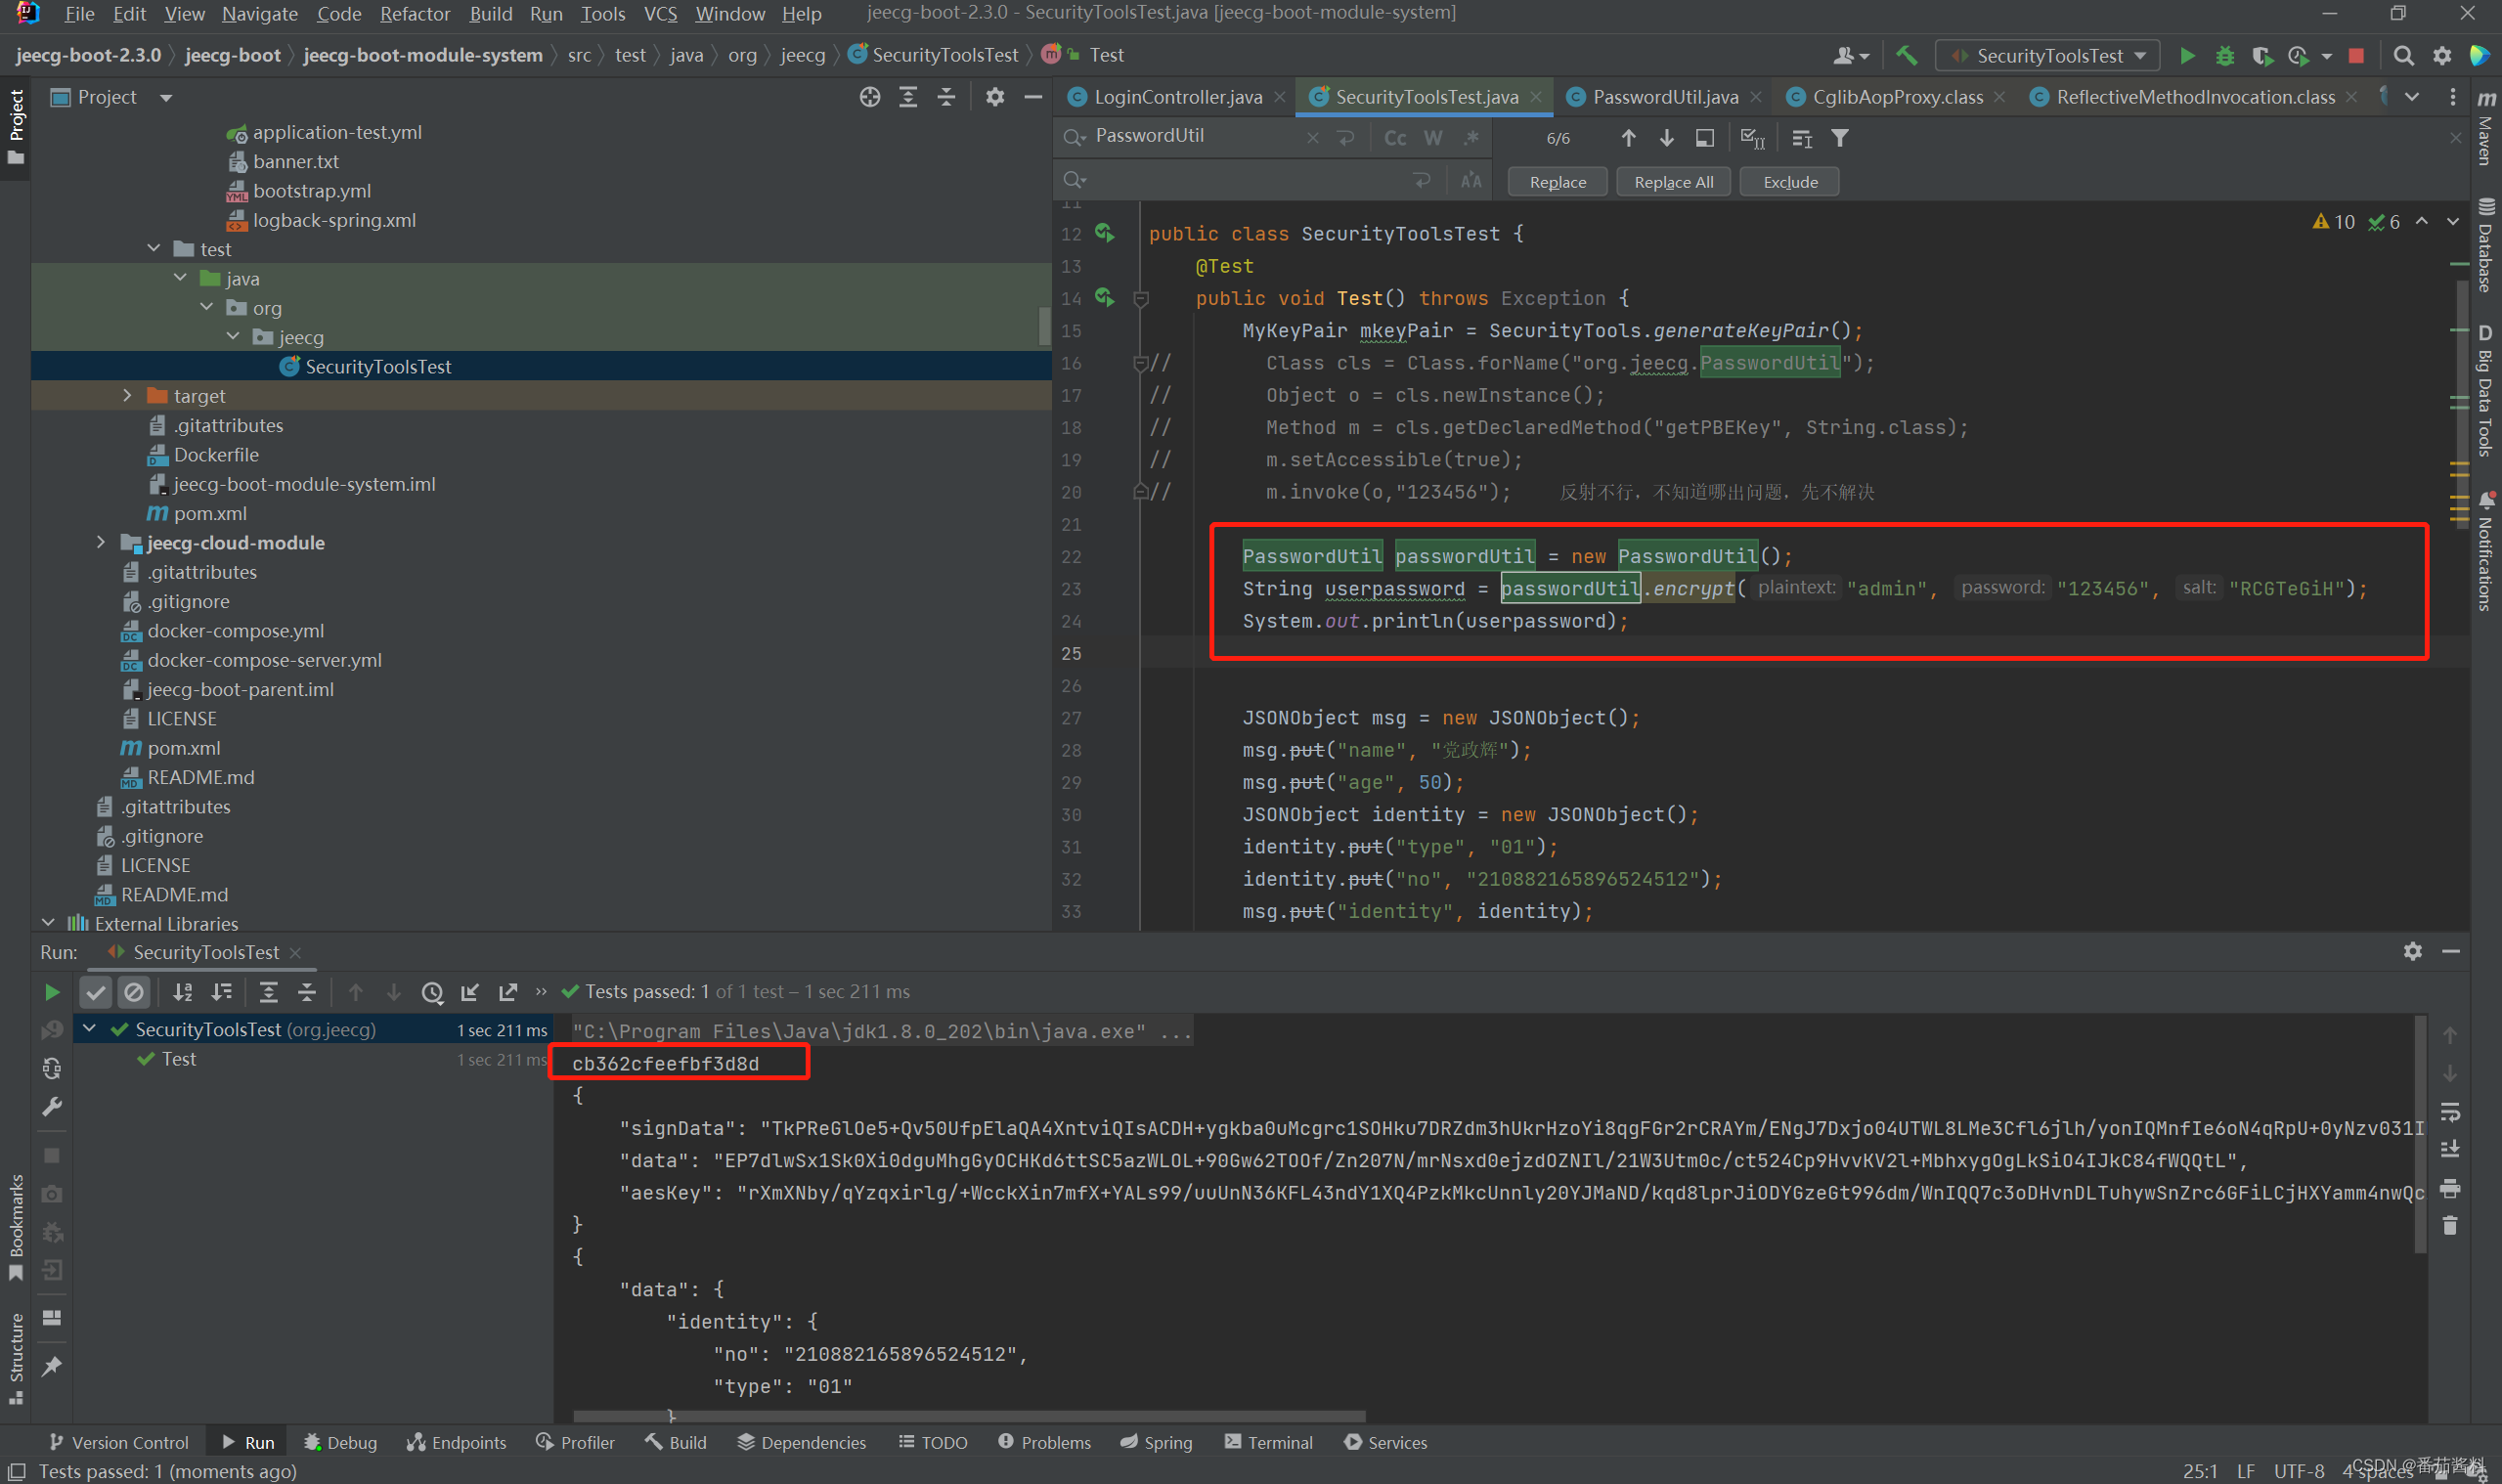Hide the Project tool window
This screenshot has height=1484, width=2502.
[1033, 97]
